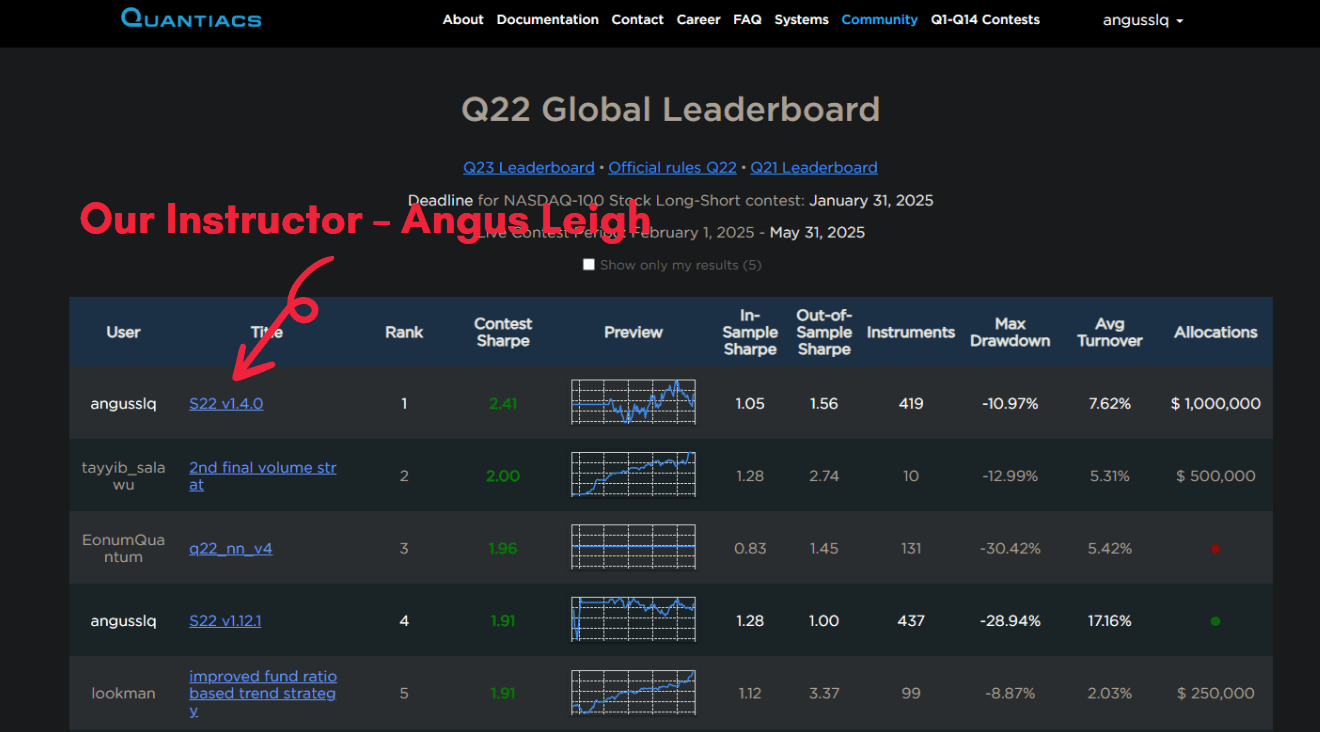
Task: Click the avg turnover value 7.62%
Action: coord(1110,404)
